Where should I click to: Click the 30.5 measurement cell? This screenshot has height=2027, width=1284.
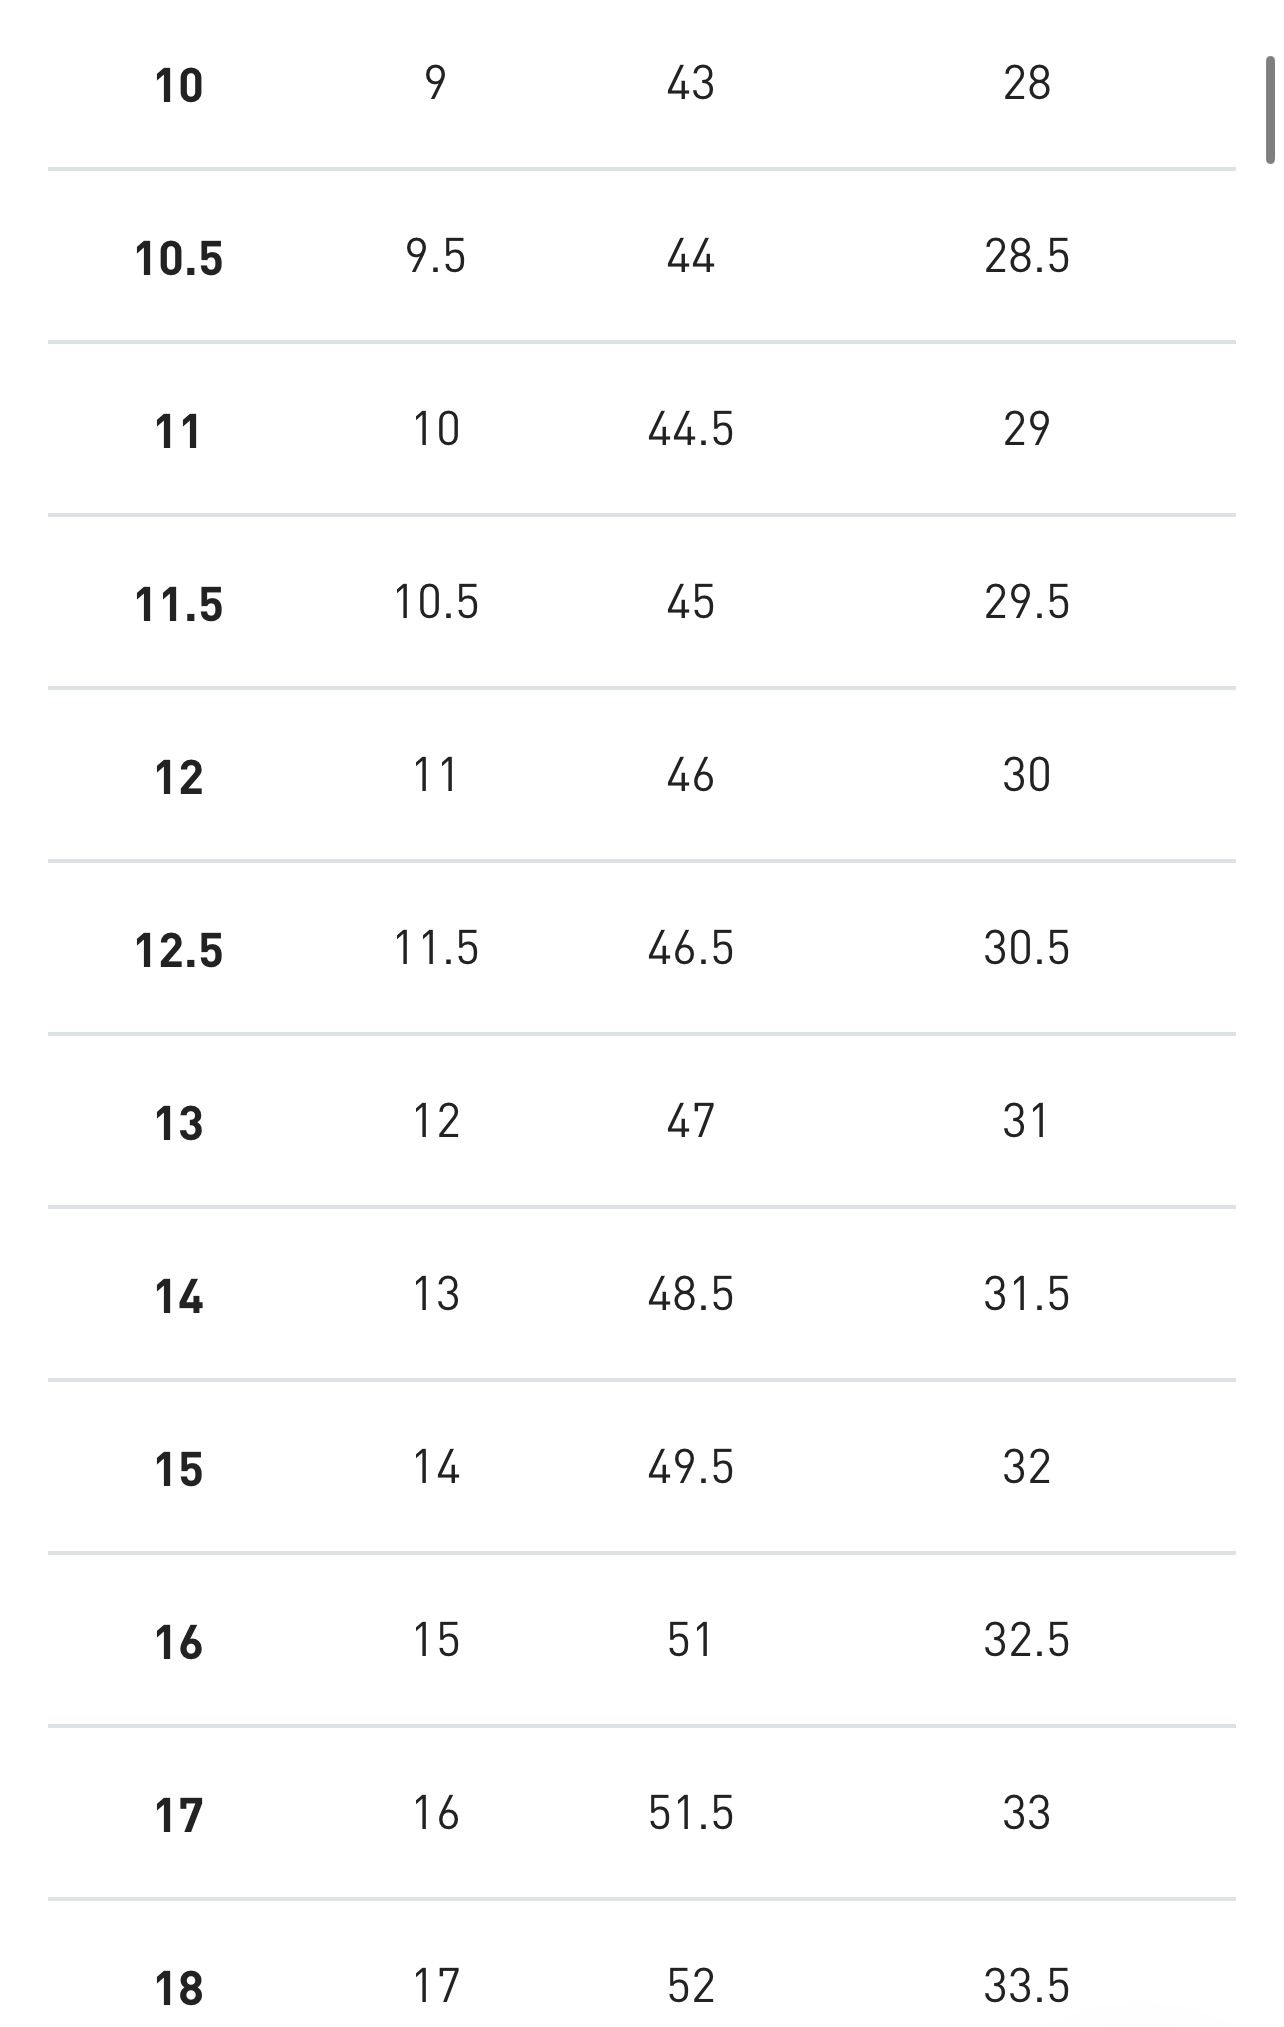click(1027, 948)
